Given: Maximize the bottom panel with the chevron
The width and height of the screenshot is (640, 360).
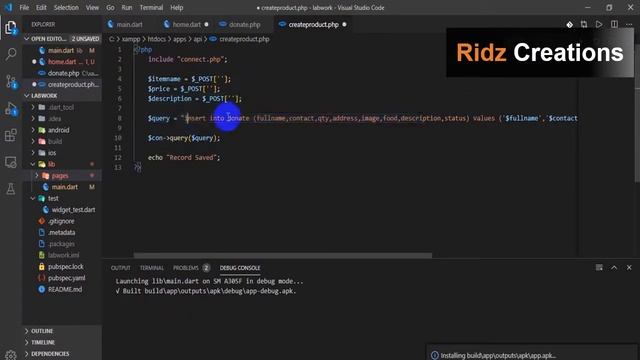Looking at the screenshot, I should [x=614, y=268].
